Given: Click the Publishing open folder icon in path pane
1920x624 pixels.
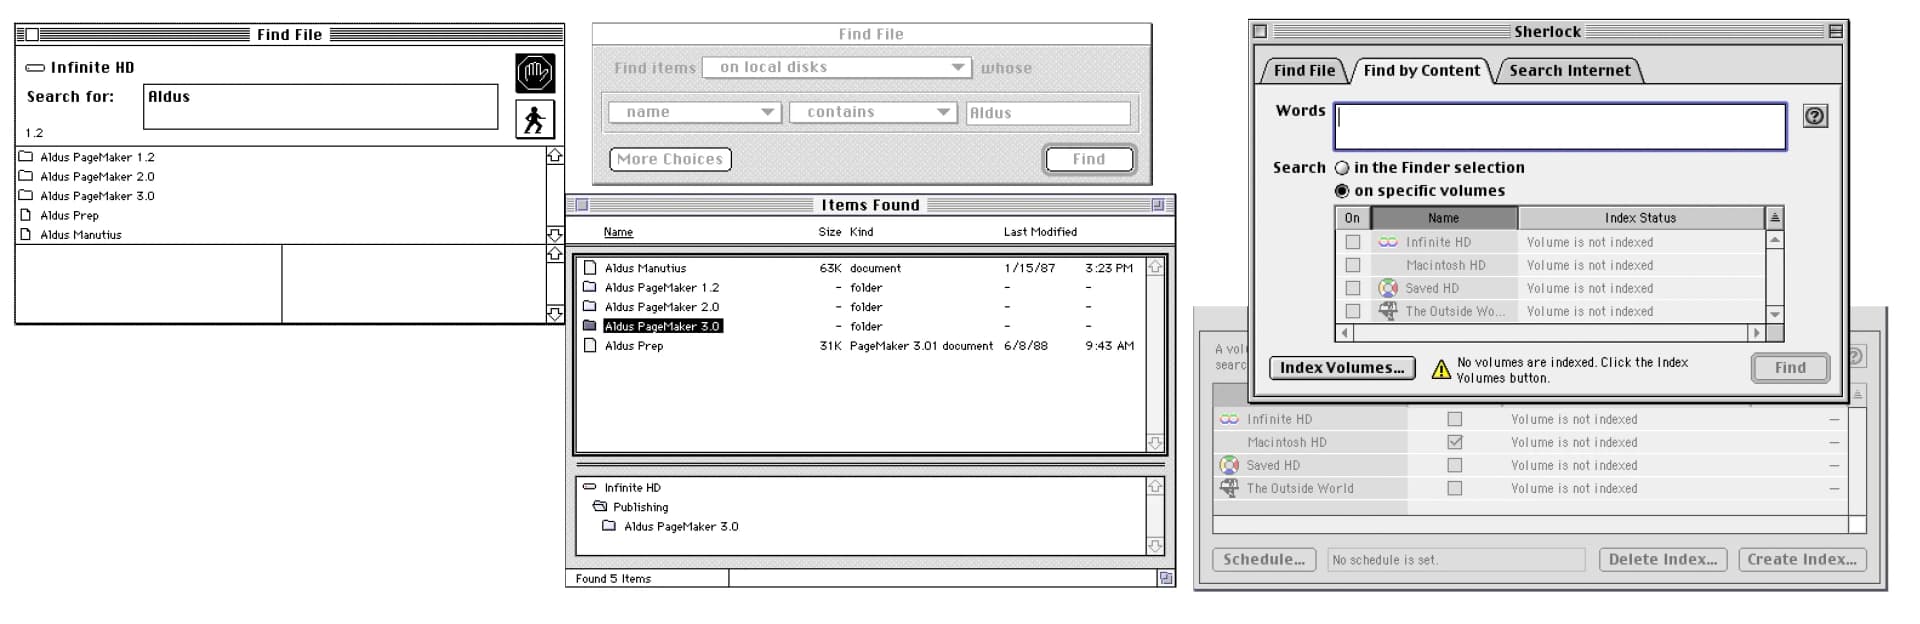Looking at the screenshot, I should pos(600,507).
